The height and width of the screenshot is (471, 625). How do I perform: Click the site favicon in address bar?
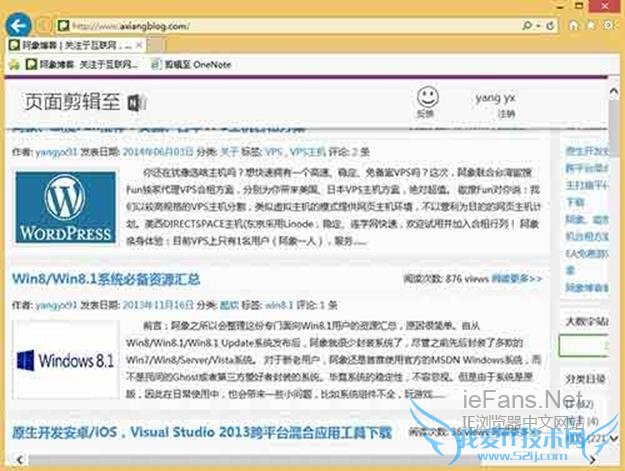[63, 26]
